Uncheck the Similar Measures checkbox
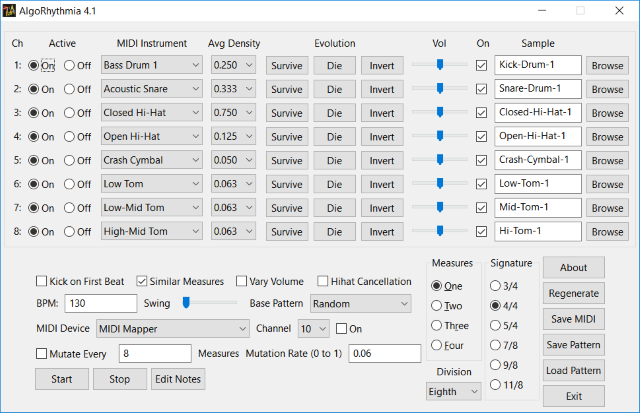The width and height of the screenshot is (640, 413). click(x=142, y=281)
